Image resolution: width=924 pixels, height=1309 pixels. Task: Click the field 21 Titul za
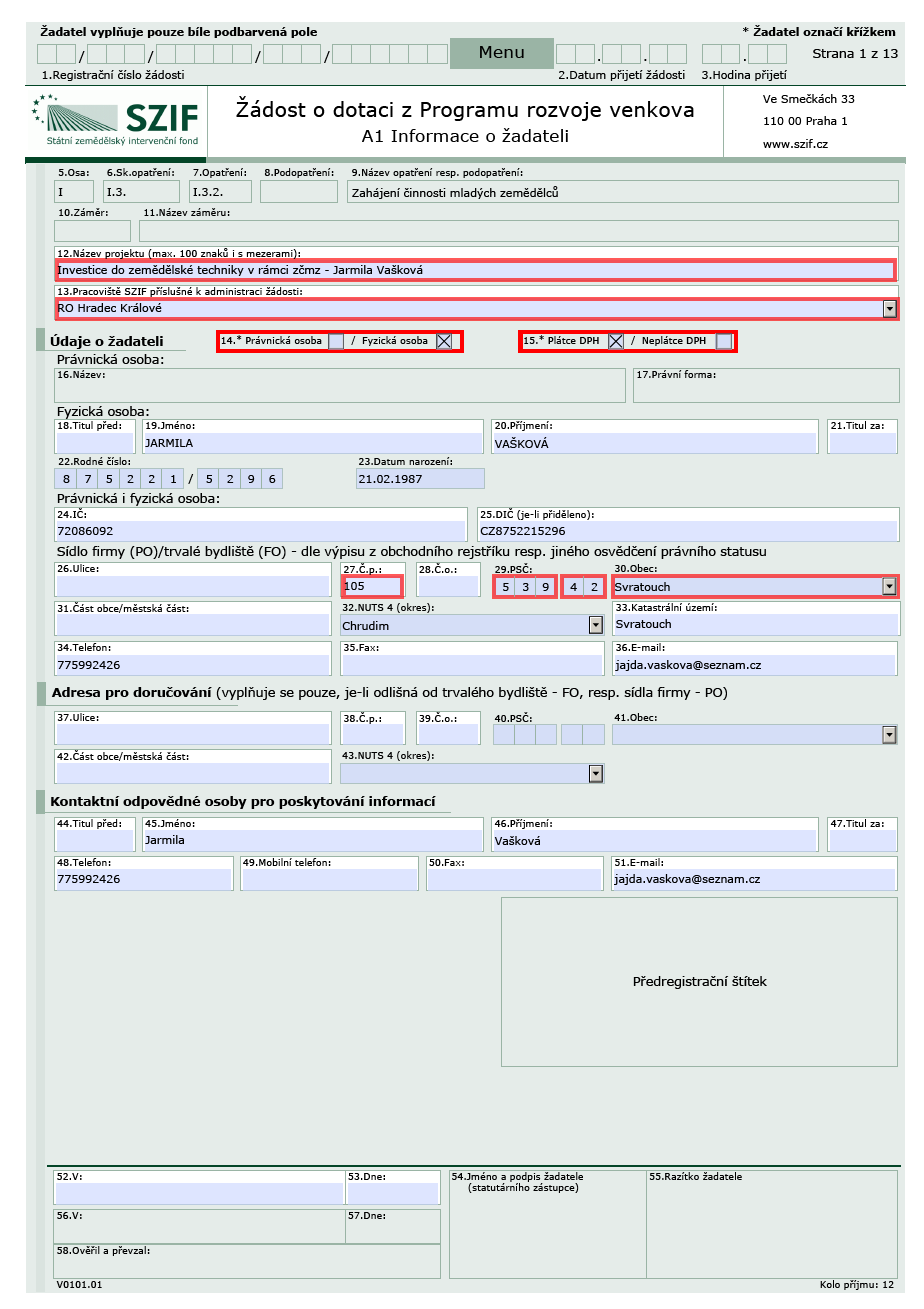point(863,442)
